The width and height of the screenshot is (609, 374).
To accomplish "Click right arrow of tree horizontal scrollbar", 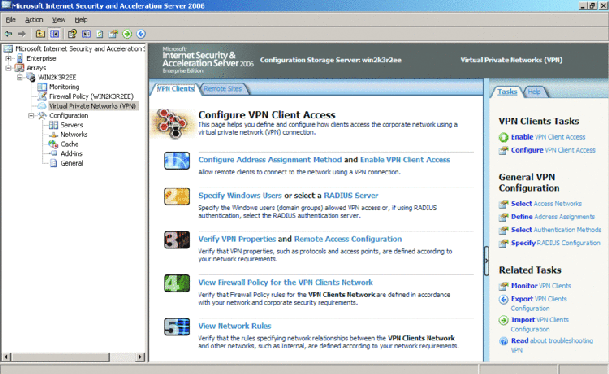I will [x=141, y=357].
